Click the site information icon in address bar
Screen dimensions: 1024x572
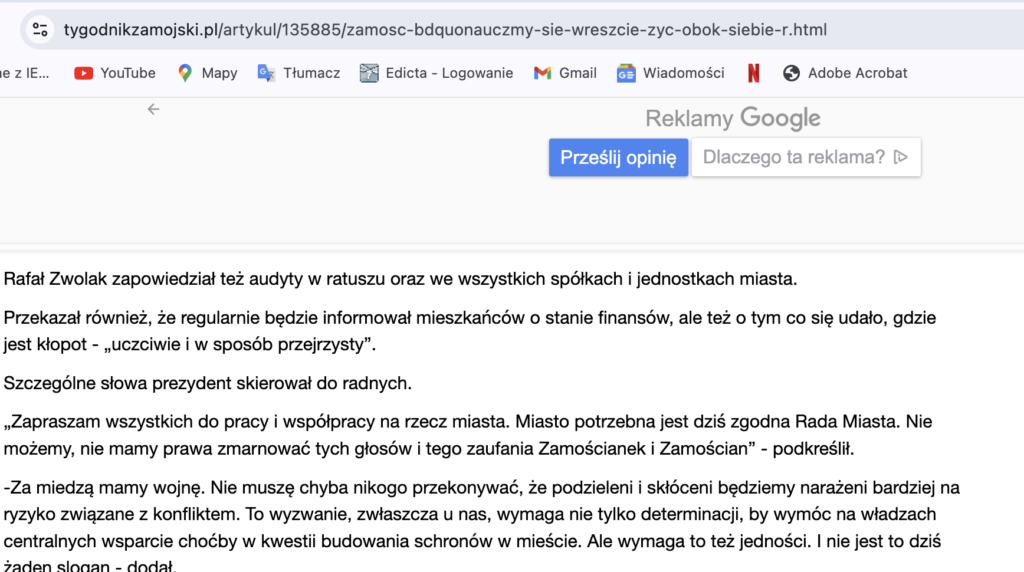pos(40,29)
